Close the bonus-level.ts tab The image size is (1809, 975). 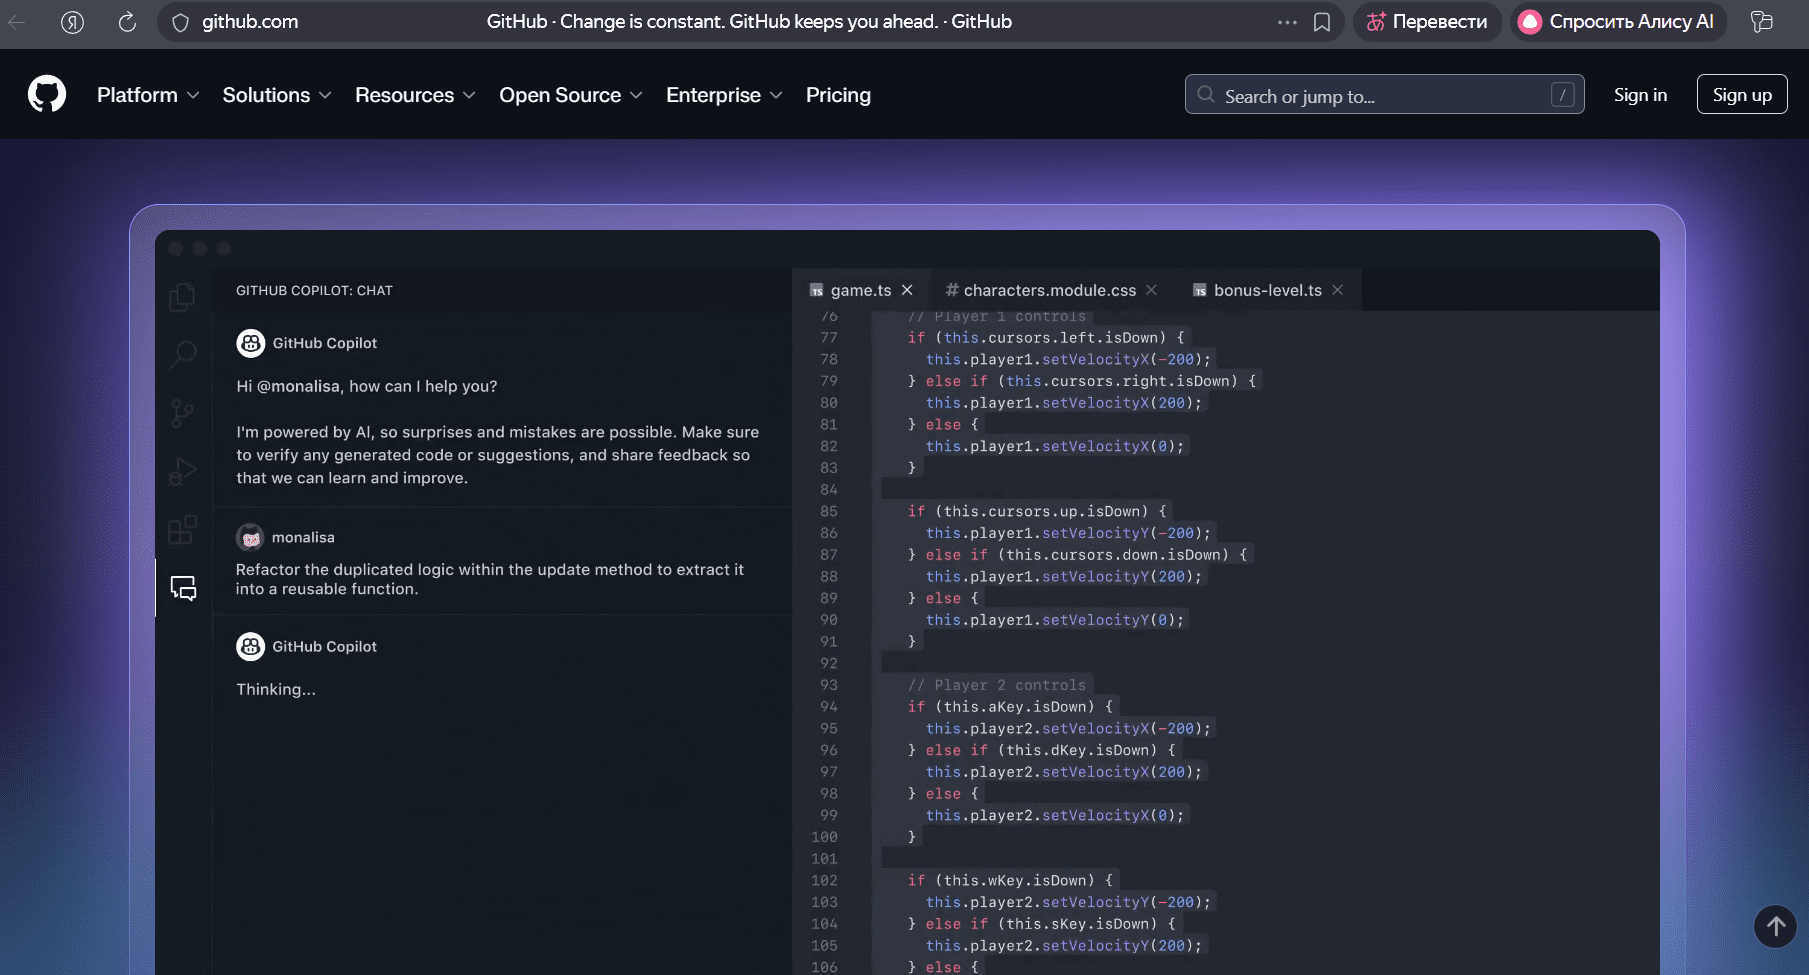1338,290
